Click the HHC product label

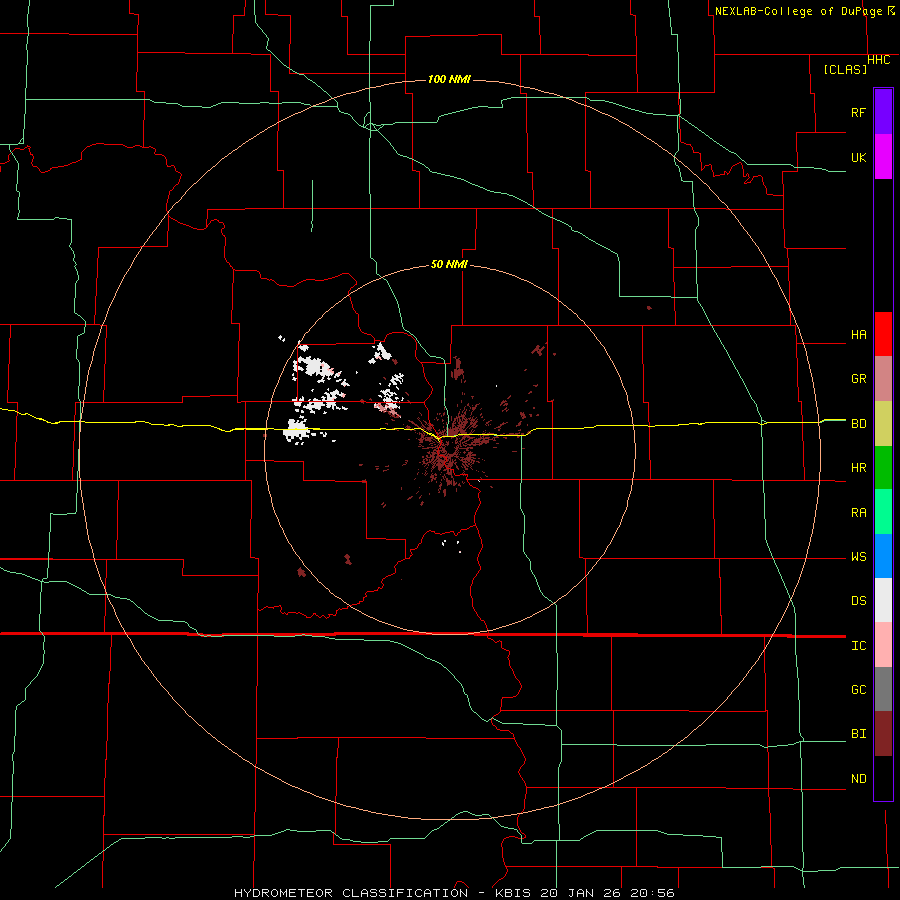coord(878,60)
